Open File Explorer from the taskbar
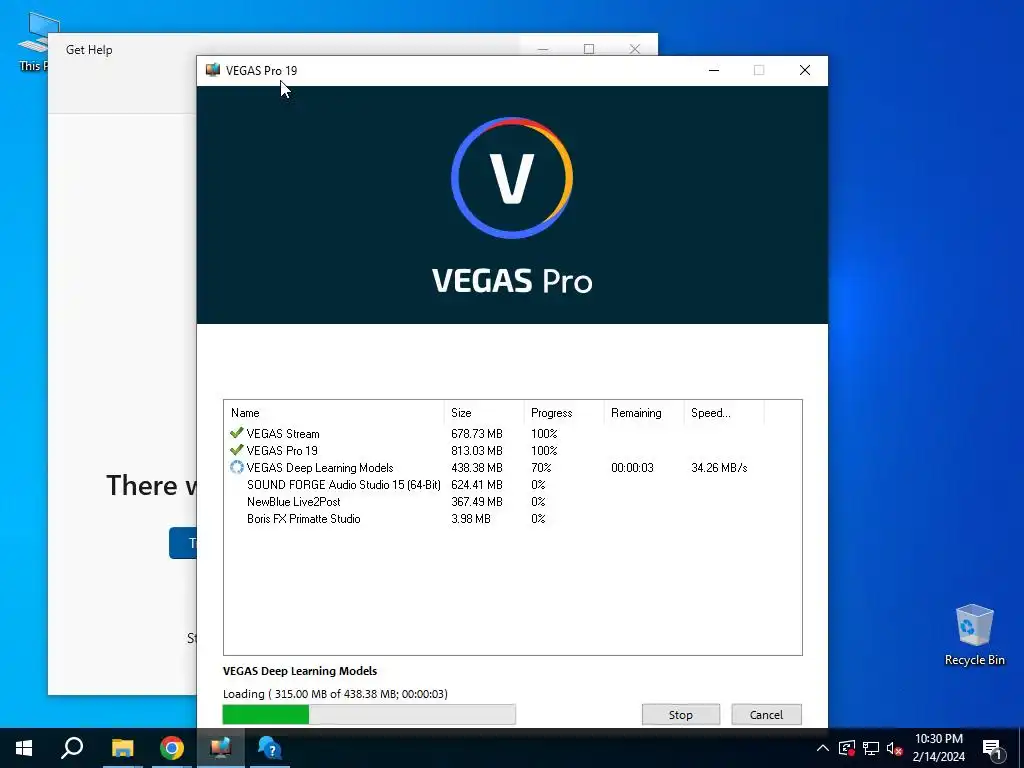Screen dimensions: 1024x768 tap(122, 748)
